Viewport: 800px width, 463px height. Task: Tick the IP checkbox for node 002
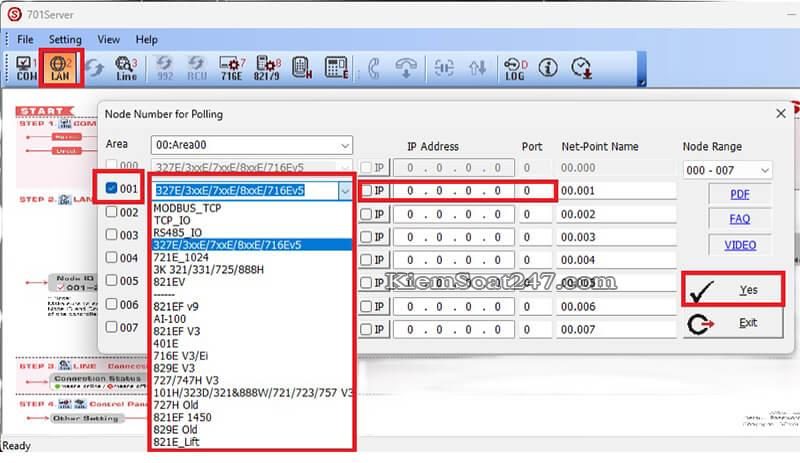[x=366, y=214]
